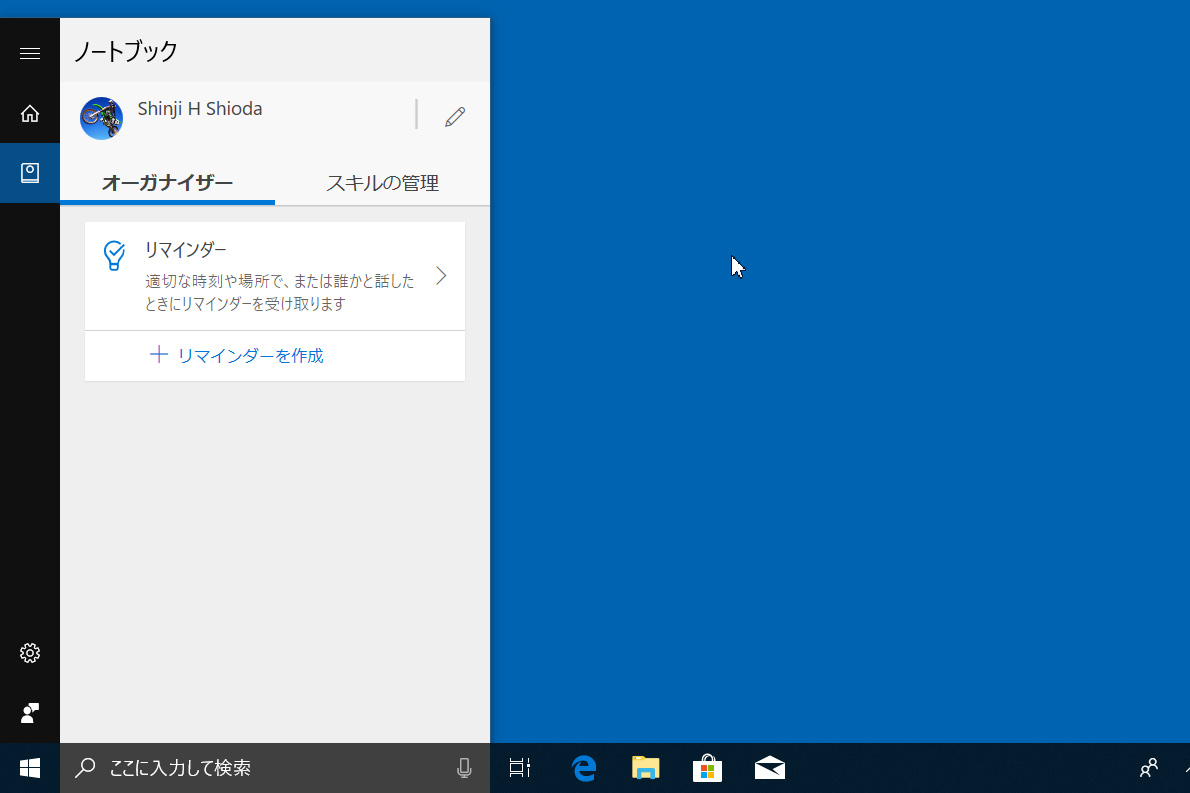Click the reminder description text
This screenshot has height=793, width=1190.
[x=280, y=292]
